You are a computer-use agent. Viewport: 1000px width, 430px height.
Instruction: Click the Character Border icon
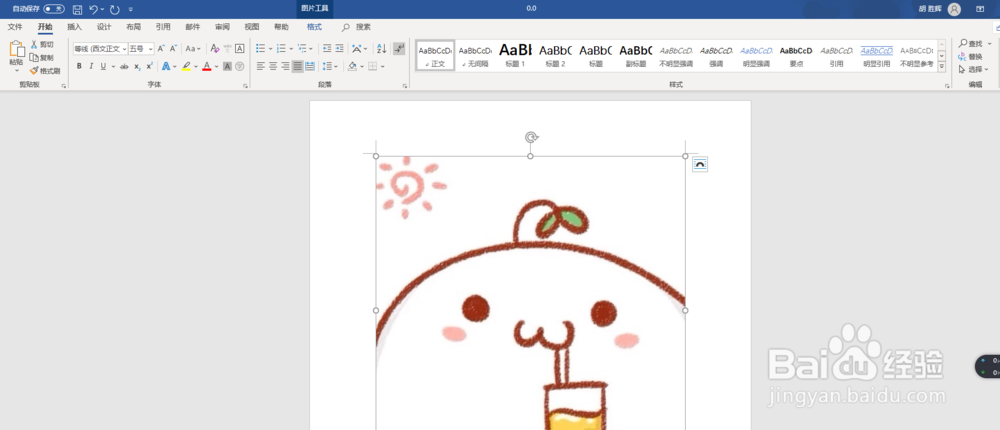coord(240,48)
